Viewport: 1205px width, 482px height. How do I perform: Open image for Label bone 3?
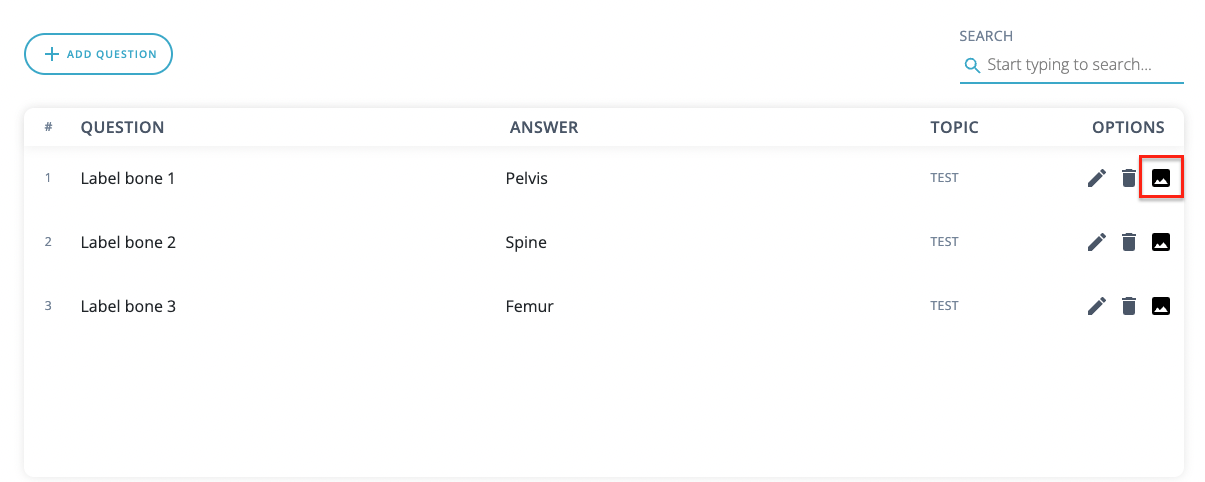(1161, 306)
